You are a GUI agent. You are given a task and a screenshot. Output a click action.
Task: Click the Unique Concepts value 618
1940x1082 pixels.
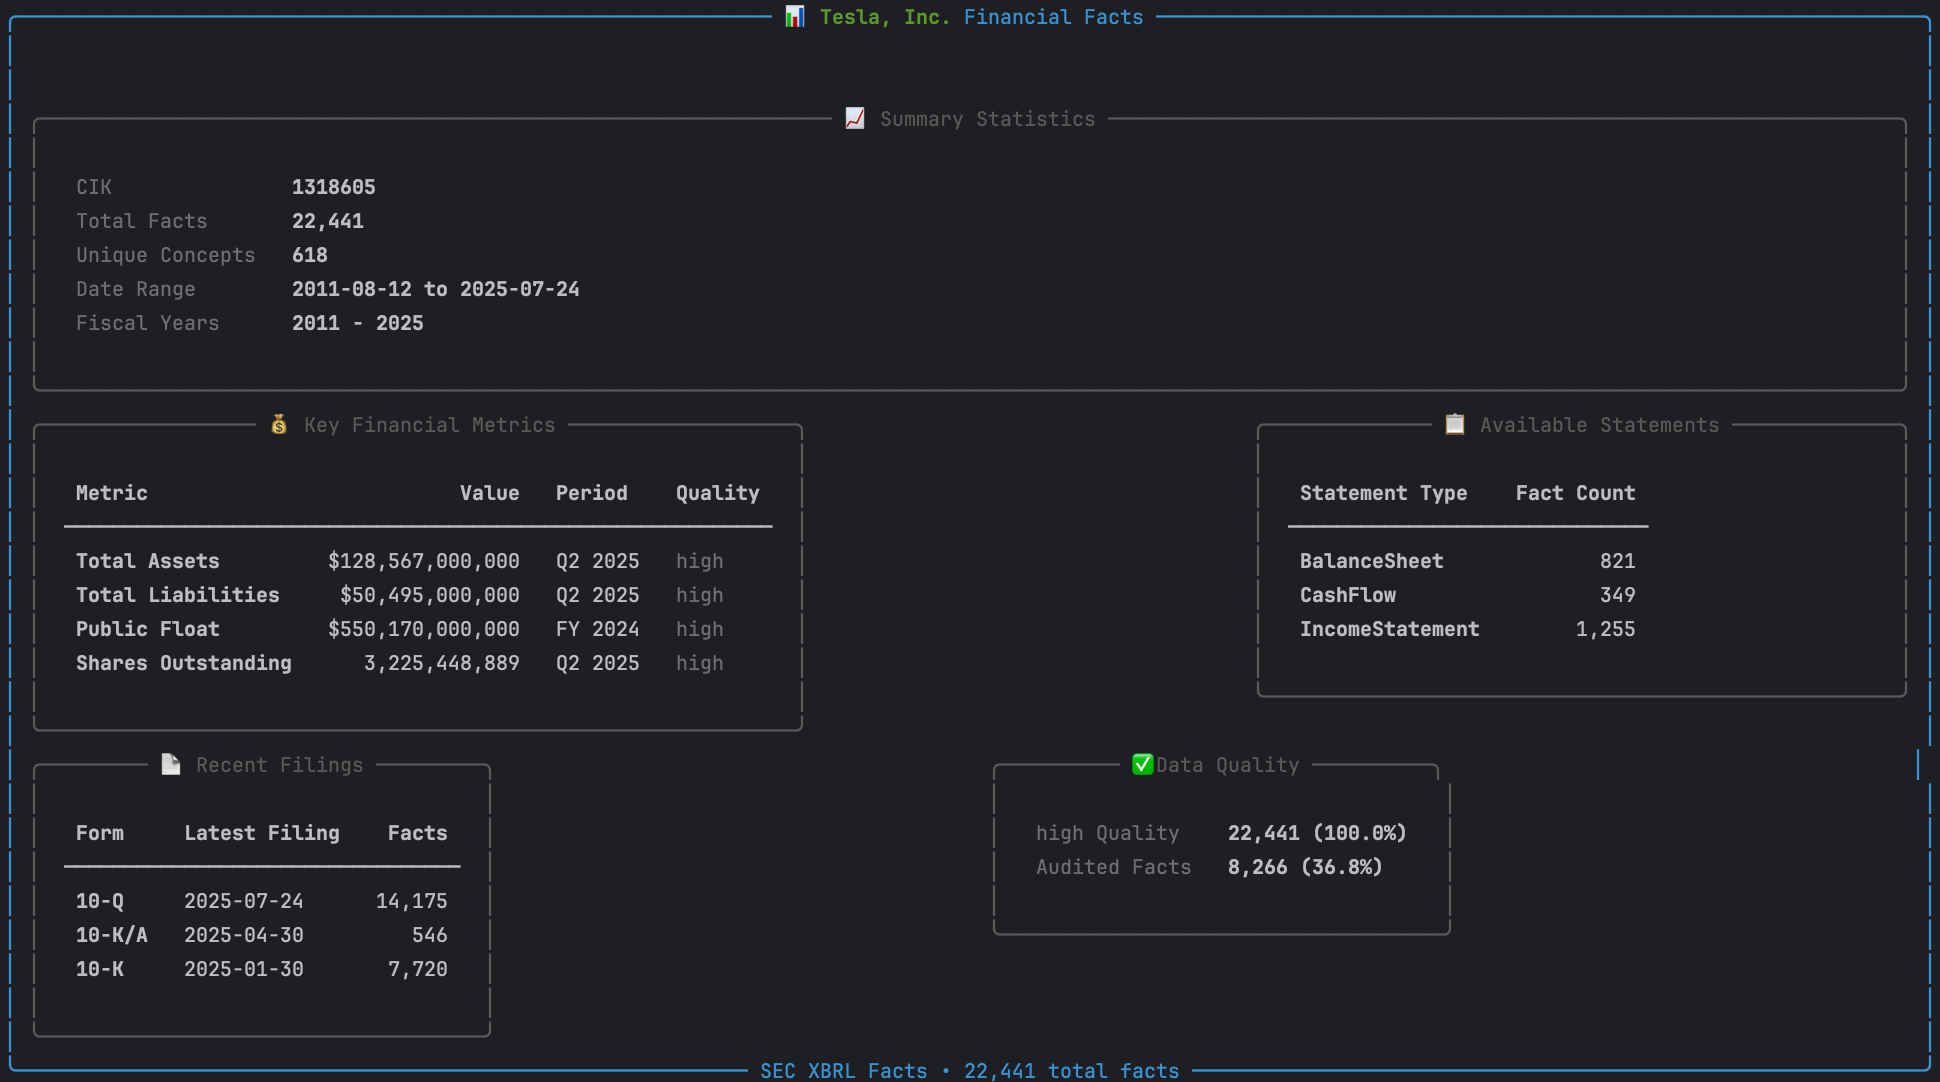310,255
